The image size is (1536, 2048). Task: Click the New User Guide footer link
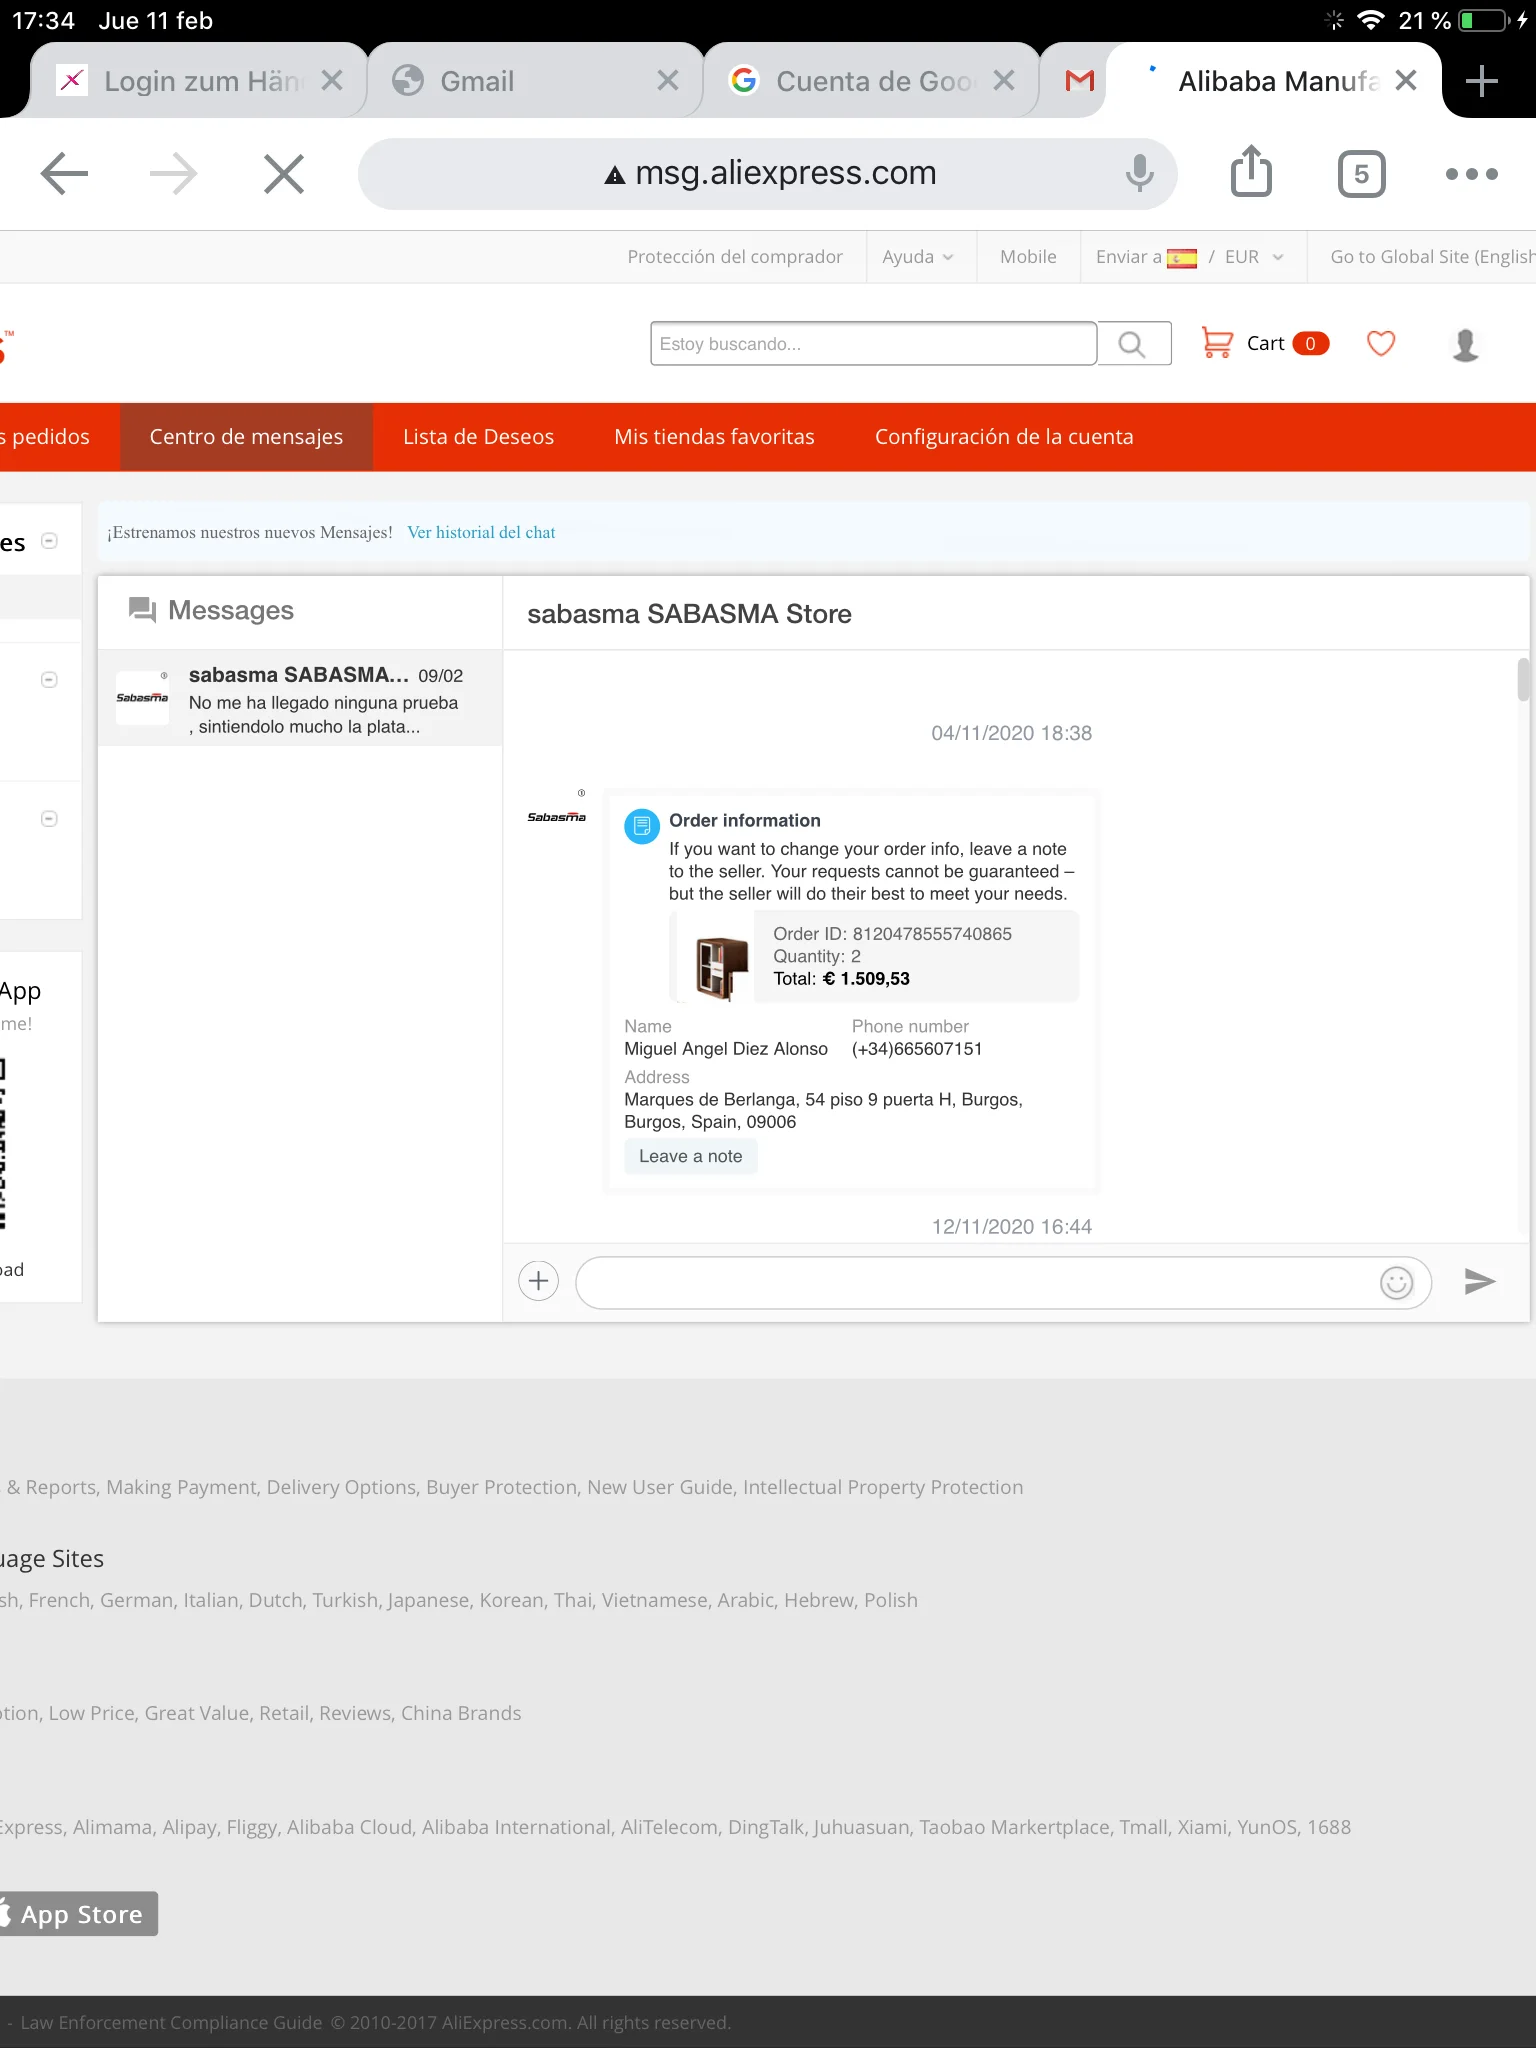pos(660,1487)
